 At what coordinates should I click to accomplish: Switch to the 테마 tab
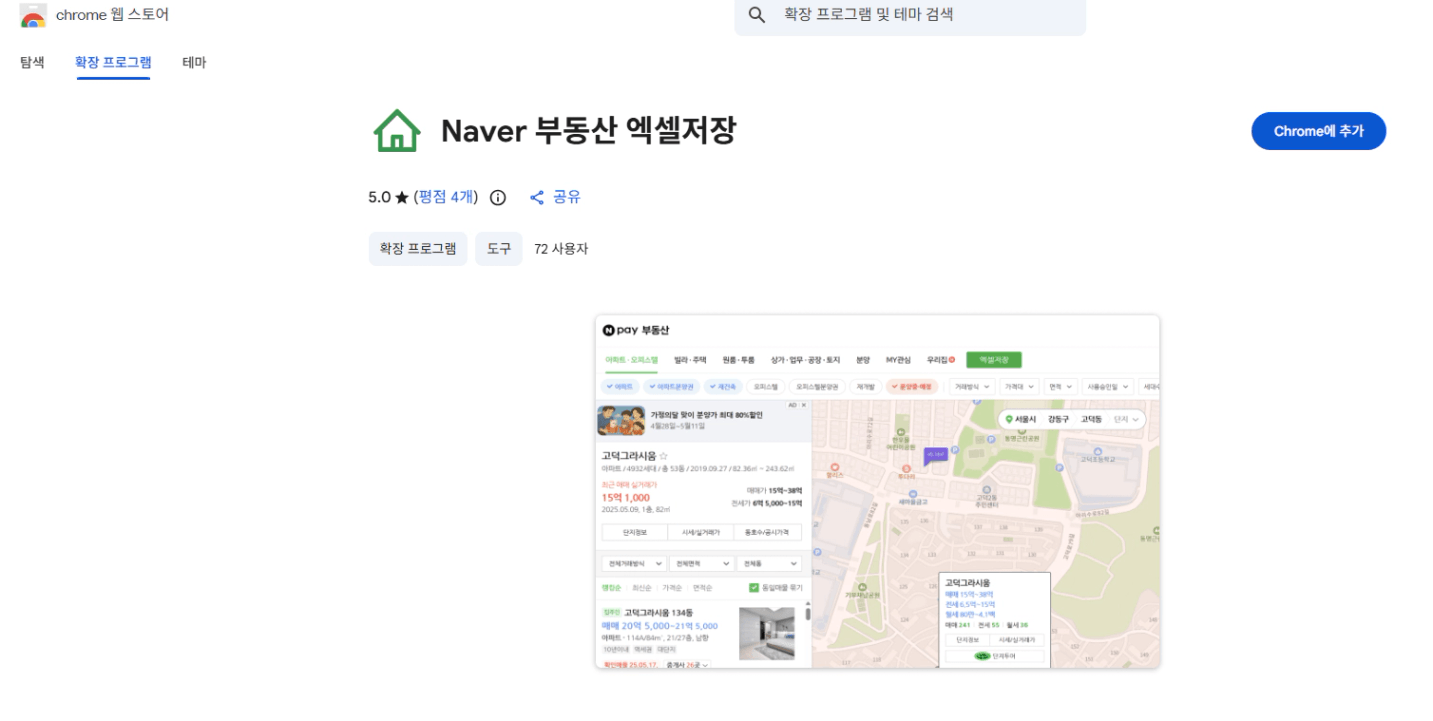(x=194, y=62)
